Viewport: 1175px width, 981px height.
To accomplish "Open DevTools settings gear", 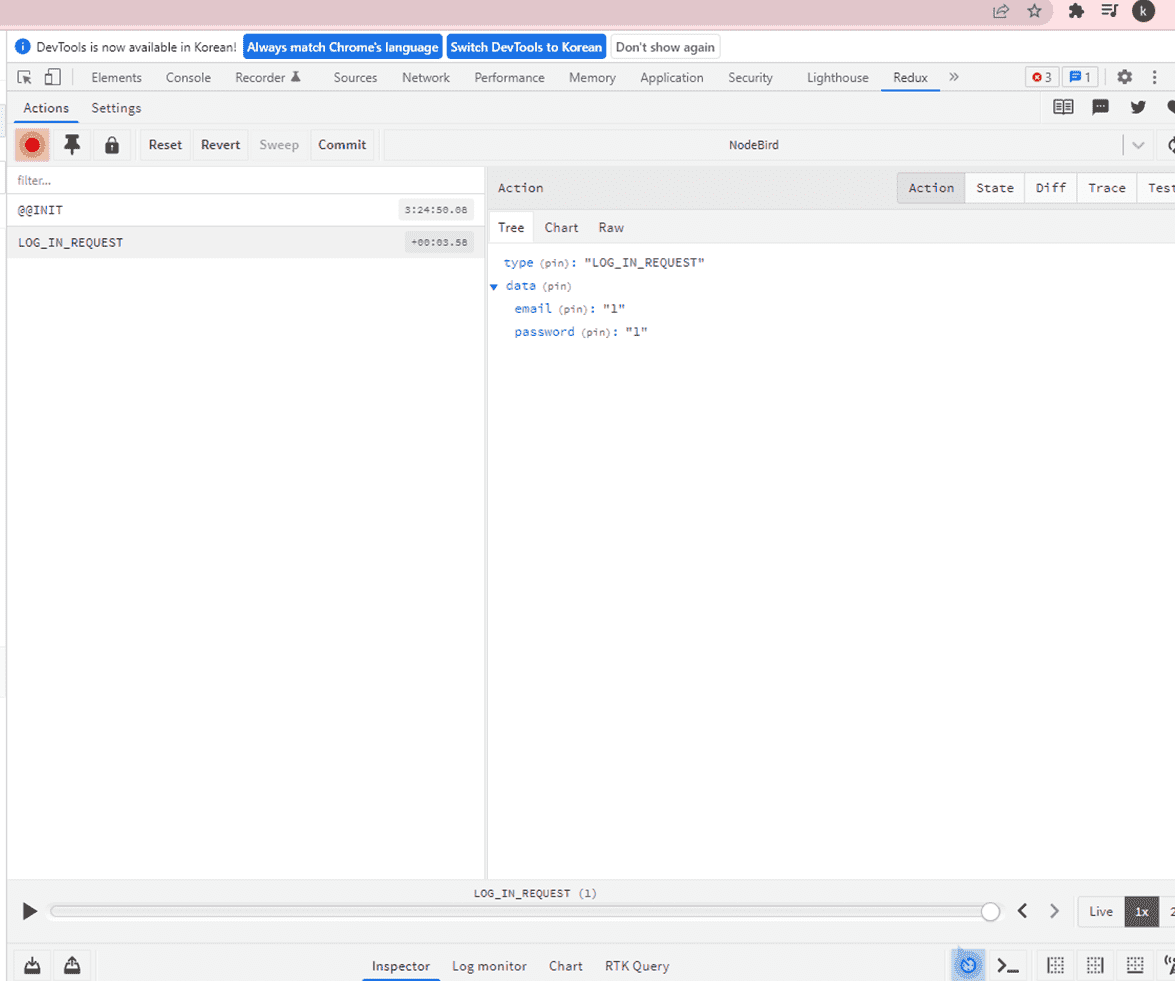I will (1124, 77).
